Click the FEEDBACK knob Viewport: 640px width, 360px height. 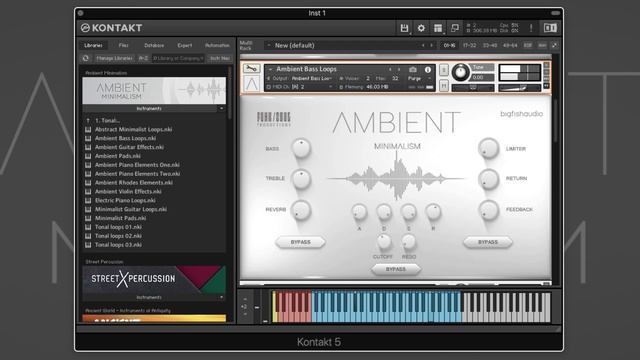click(x=489, y=210)
